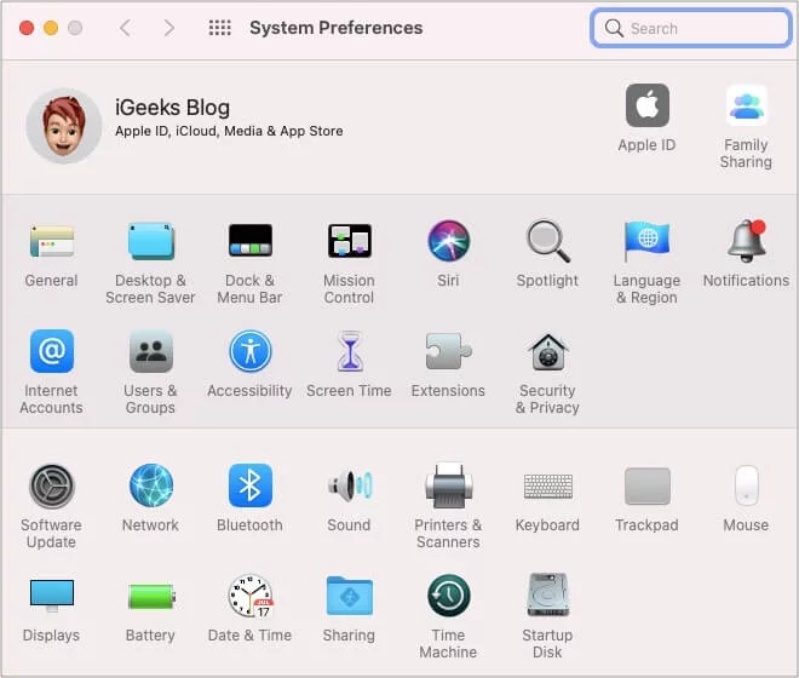Open the Siri preferences pane
The height and width of the screenshot is (678, 799).
coord(448,242)
